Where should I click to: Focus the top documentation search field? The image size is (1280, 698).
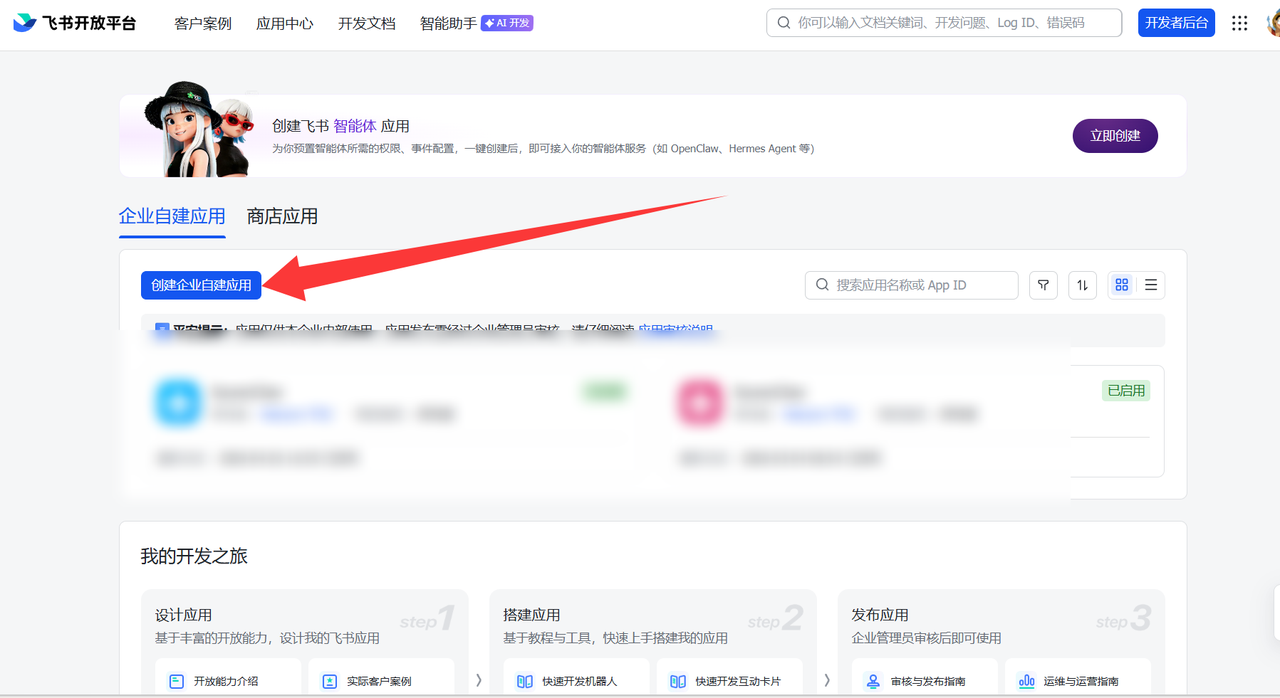[944, 23]
